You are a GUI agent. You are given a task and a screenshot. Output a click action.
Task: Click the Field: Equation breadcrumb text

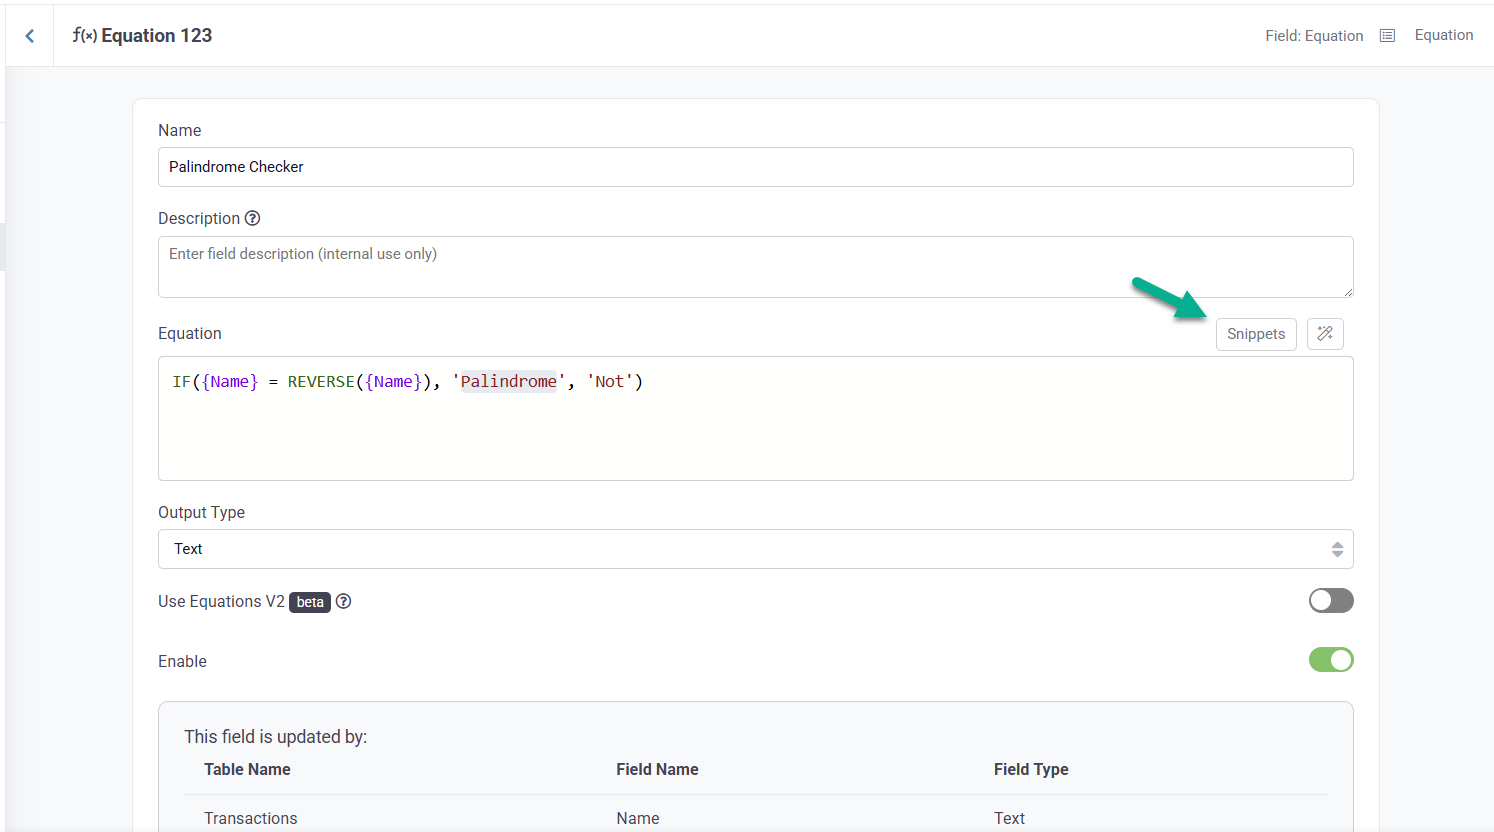tap(1313, 36)
